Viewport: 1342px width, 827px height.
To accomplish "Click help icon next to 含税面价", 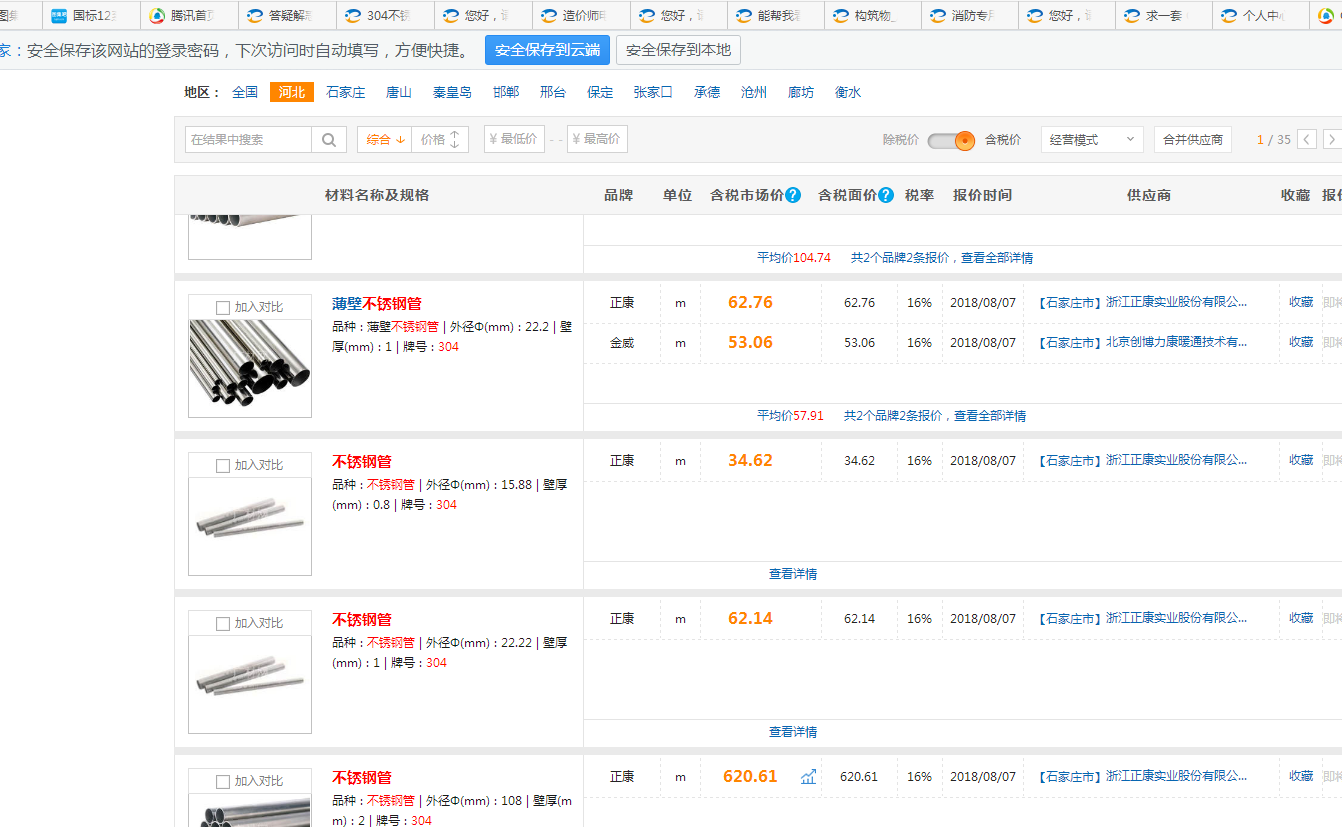I will (886, 195).
